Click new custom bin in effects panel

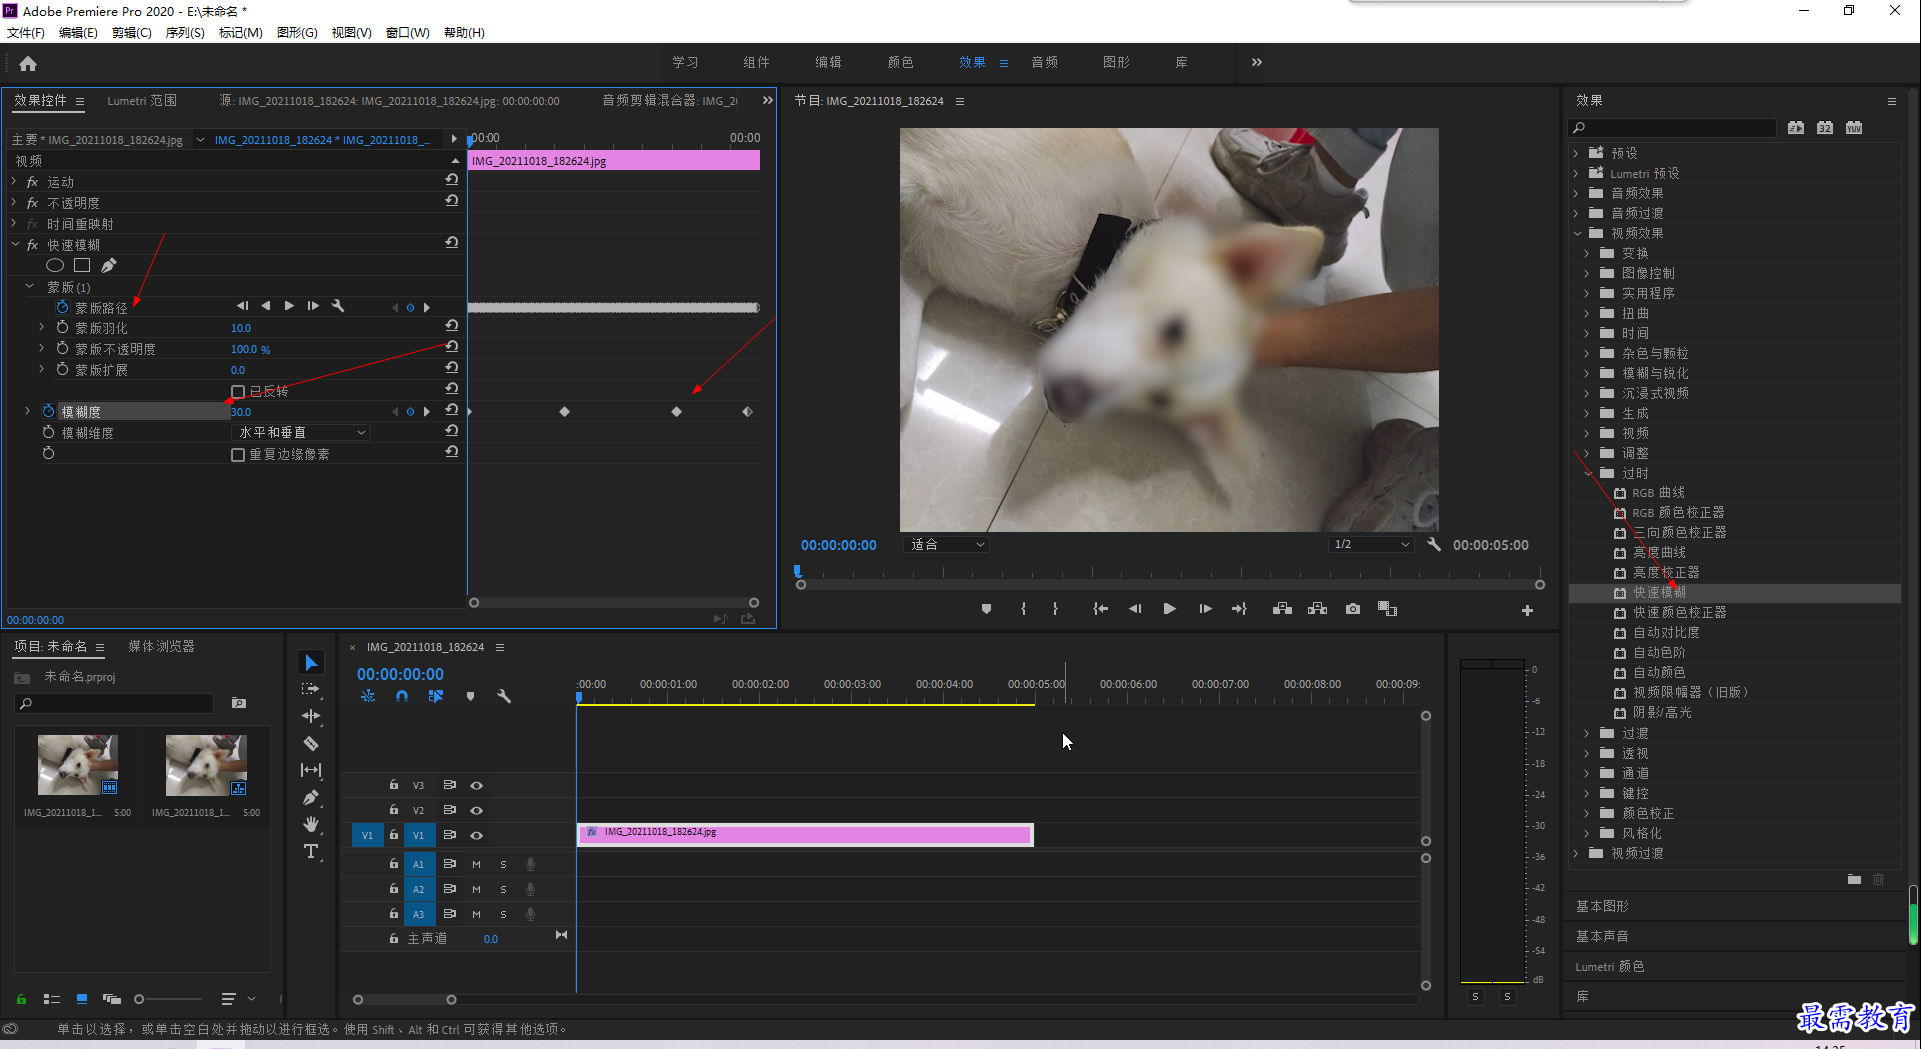1854,879
